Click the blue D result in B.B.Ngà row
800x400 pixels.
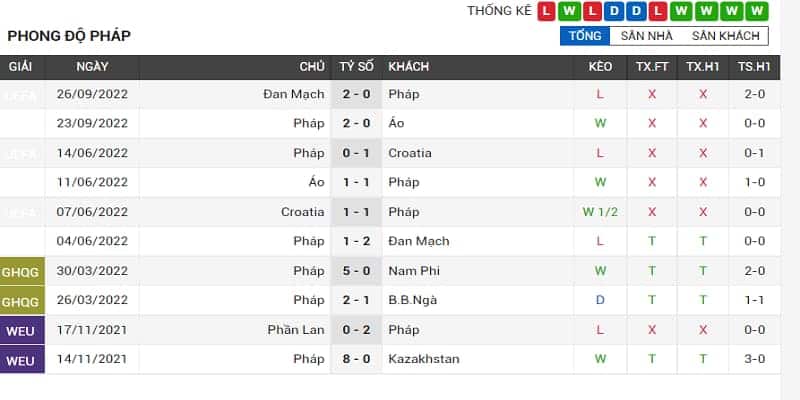coord(600,300)
